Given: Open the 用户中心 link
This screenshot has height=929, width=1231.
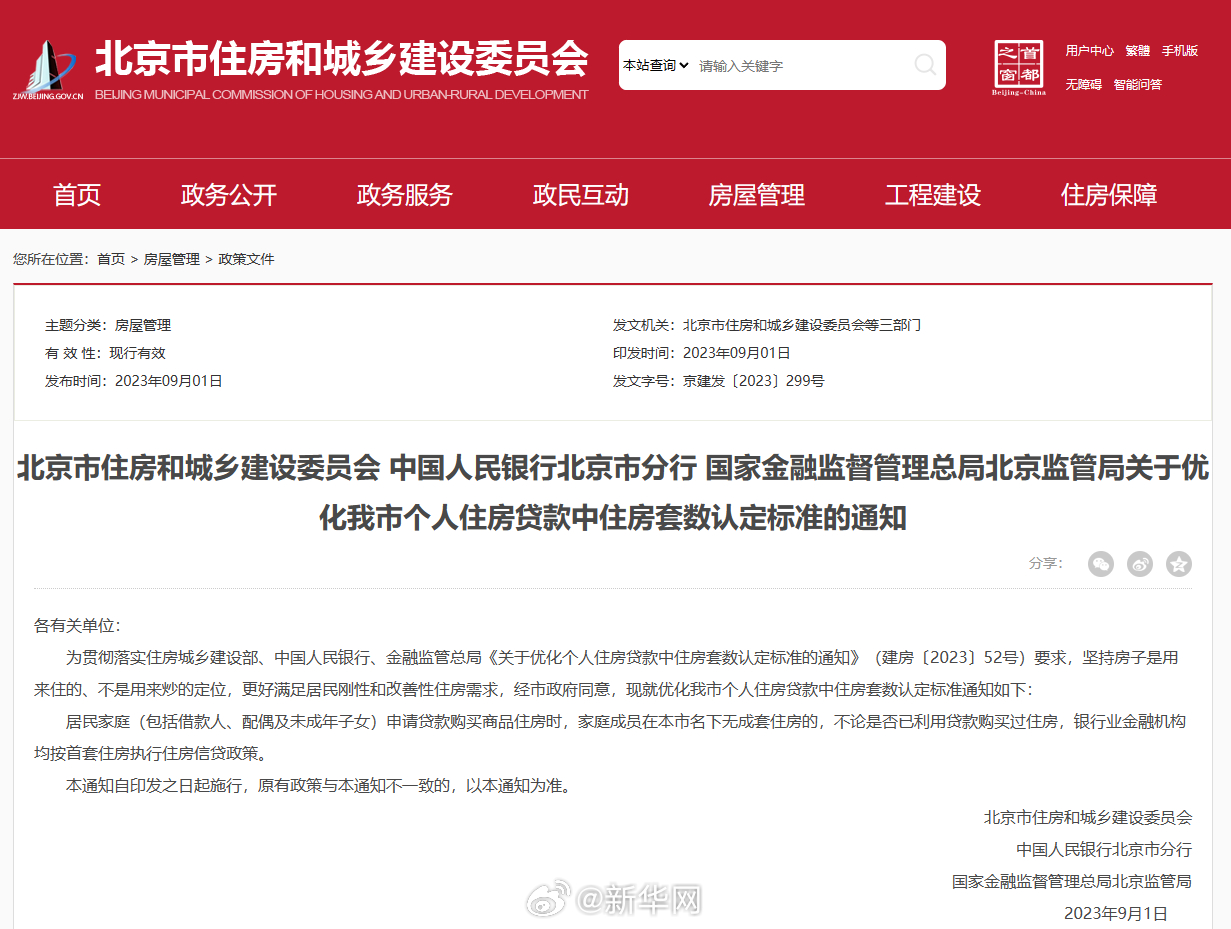Looking at the screenshot, I should (x=1089, y=51).
